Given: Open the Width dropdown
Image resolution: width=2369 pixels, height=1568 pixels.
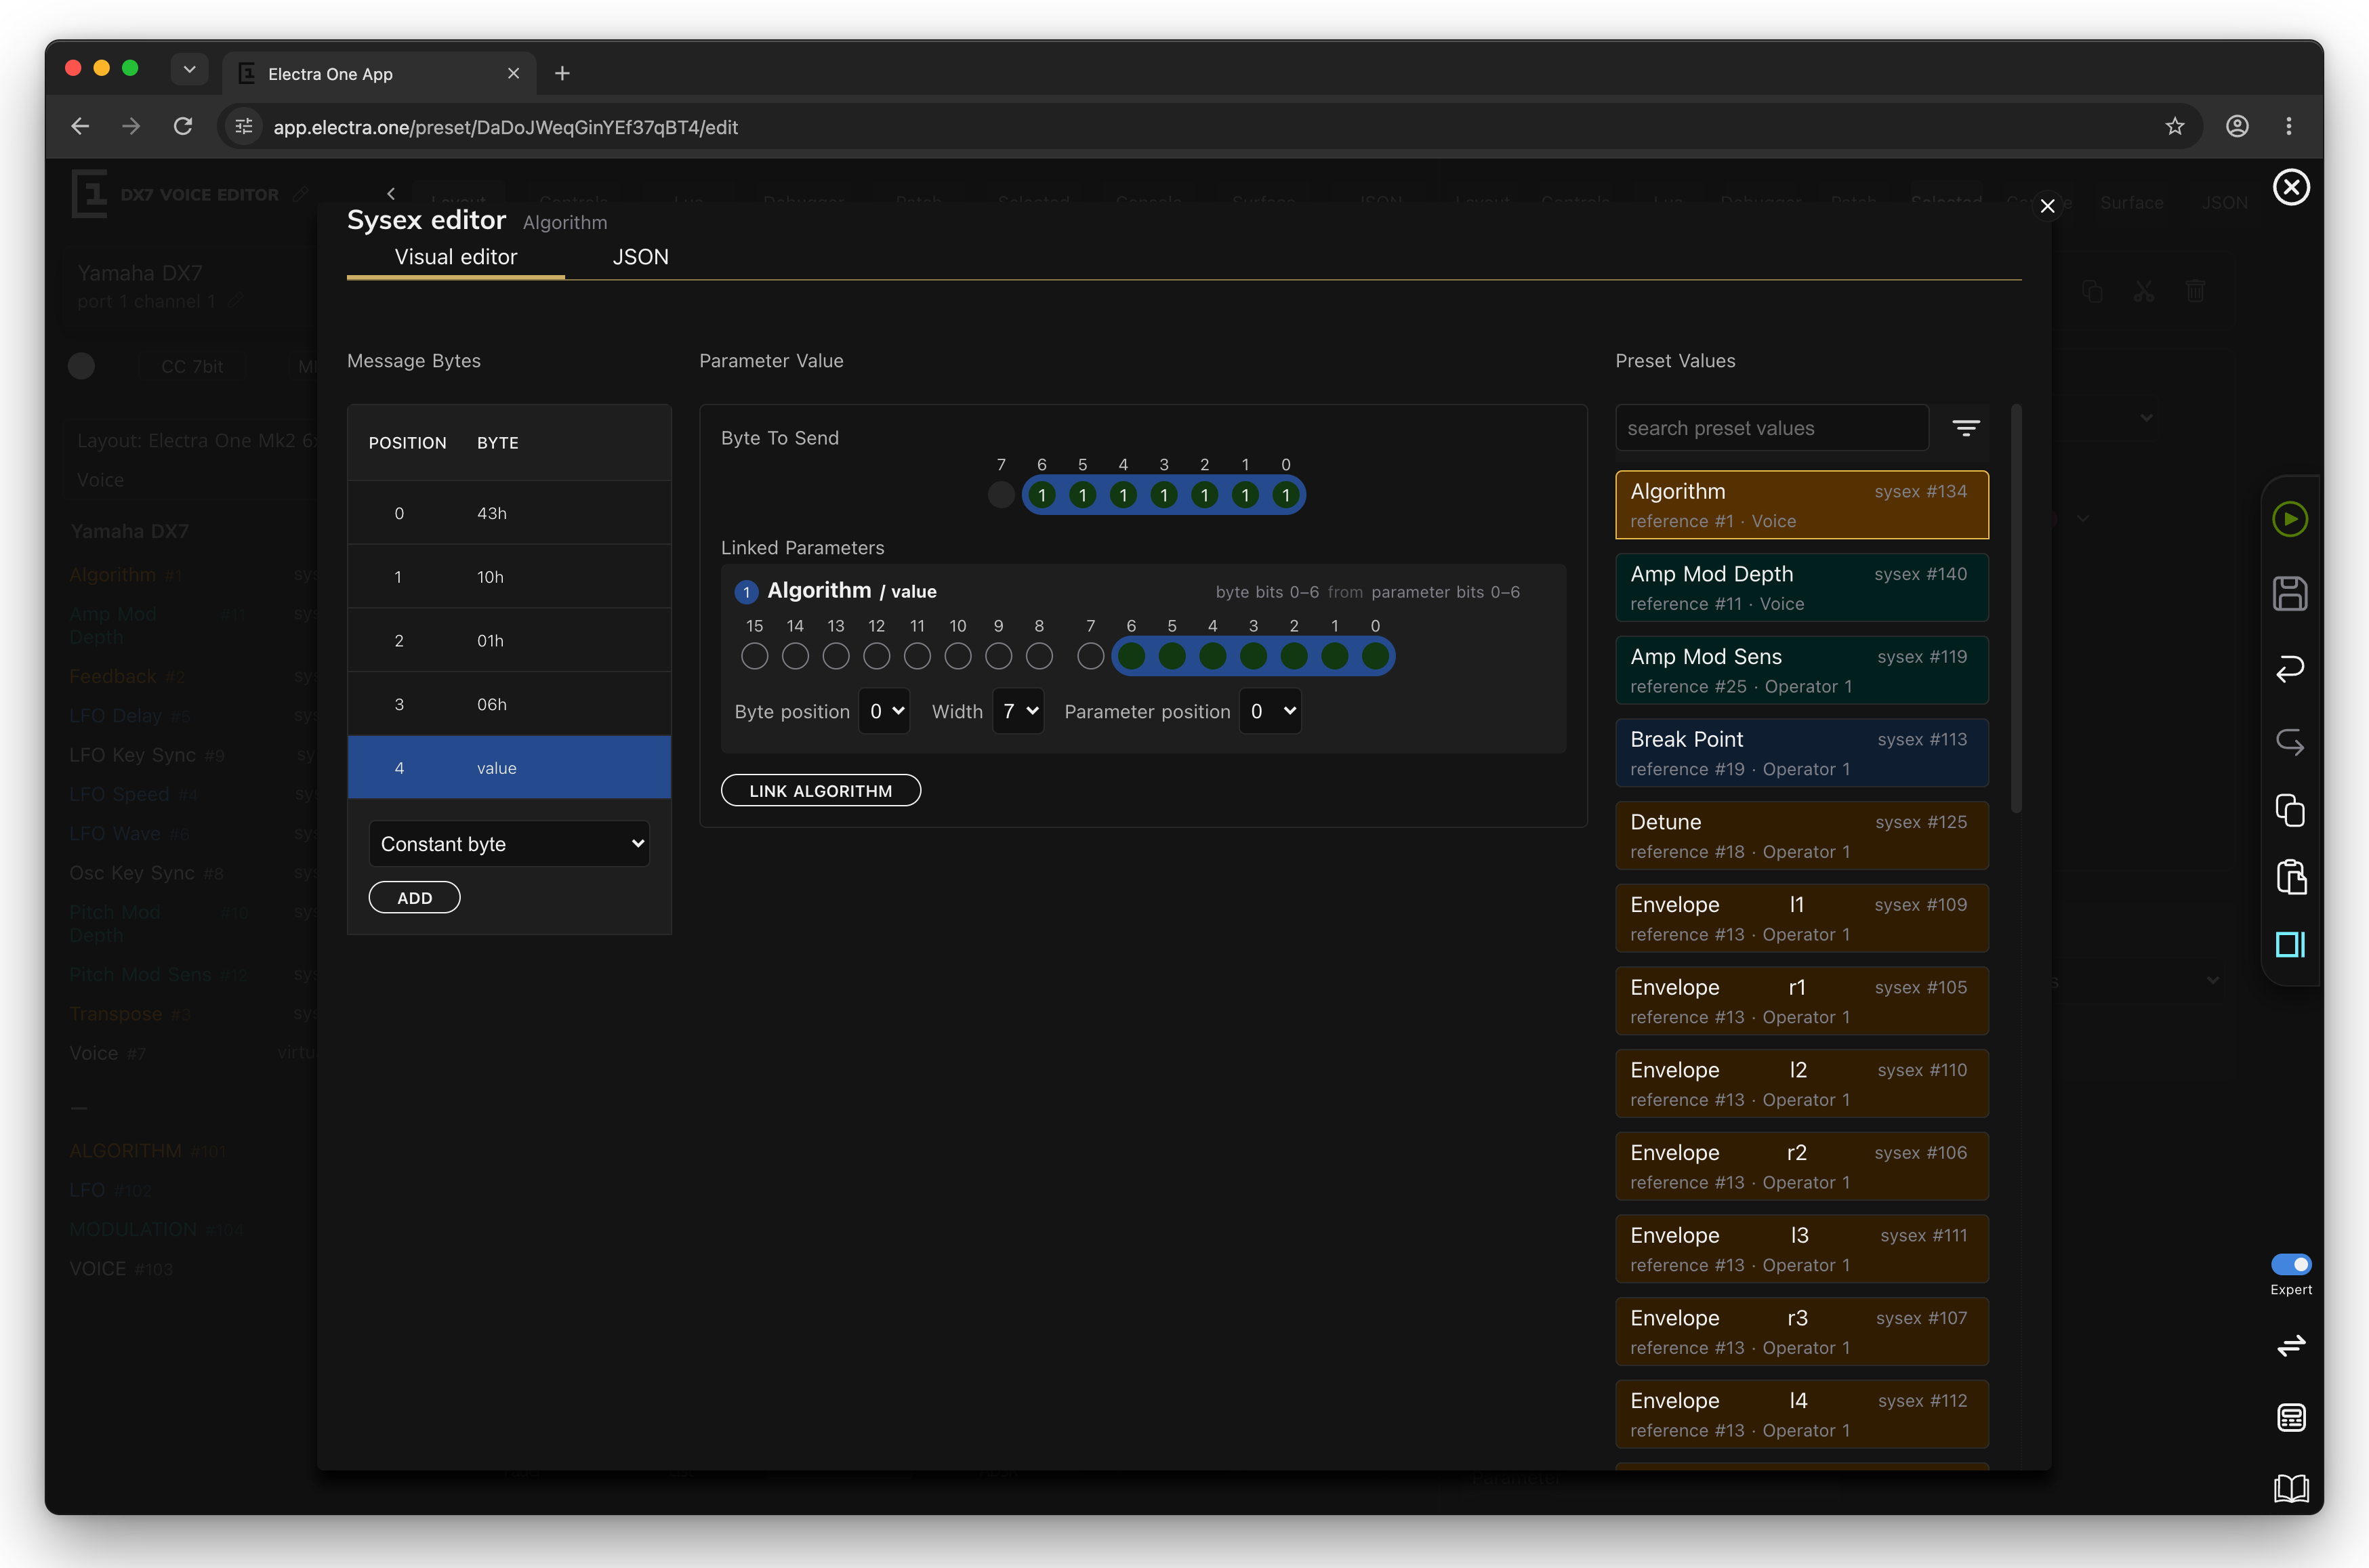Looking at the screenshot, I should pyautogui.click(x=1019, y=711).
